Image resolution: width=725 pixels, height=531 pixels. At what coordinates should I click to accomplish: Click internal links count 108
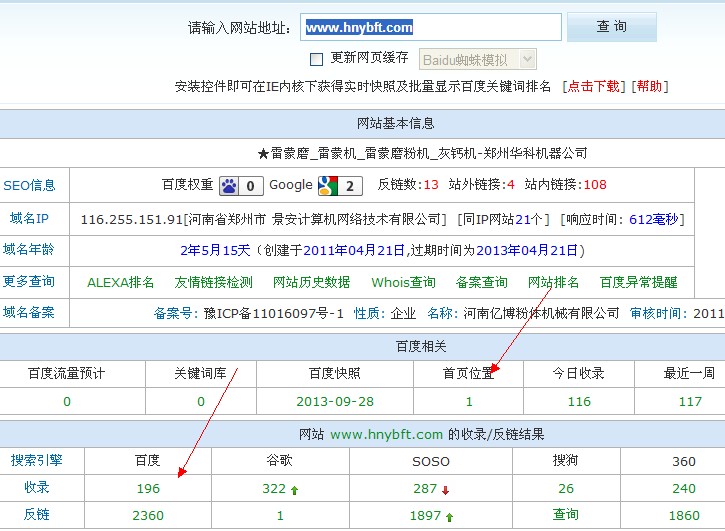[595, 185]
